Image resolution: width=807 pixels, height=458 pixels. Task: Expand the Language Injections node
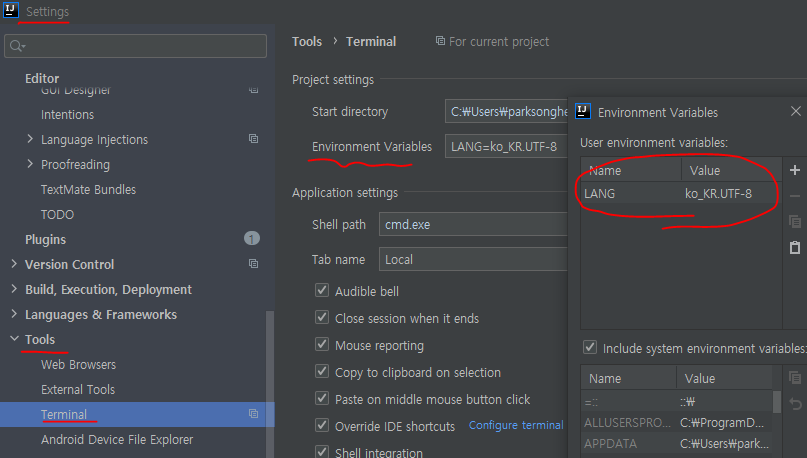pyautogui.click(x=30, y=139)
